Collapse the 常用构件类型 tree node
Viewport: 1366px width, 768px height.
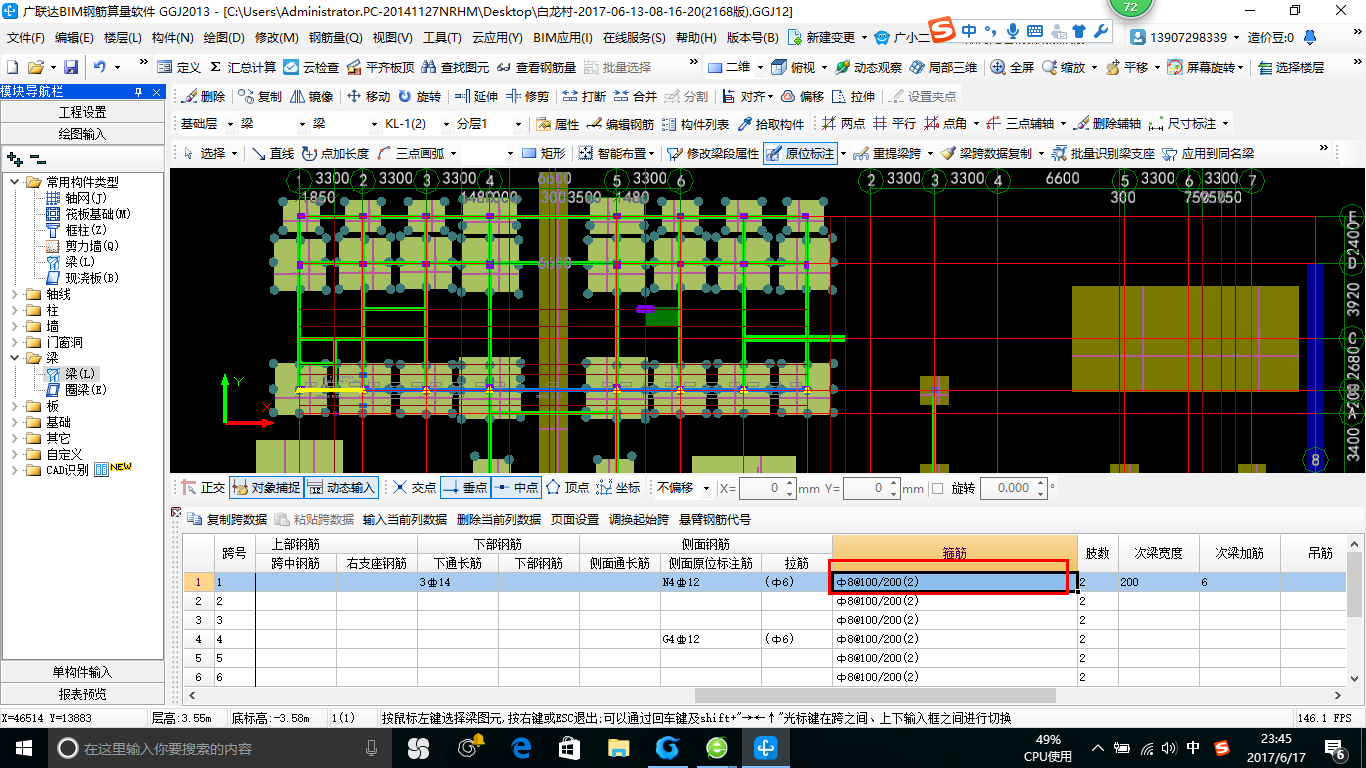(15, 182)
